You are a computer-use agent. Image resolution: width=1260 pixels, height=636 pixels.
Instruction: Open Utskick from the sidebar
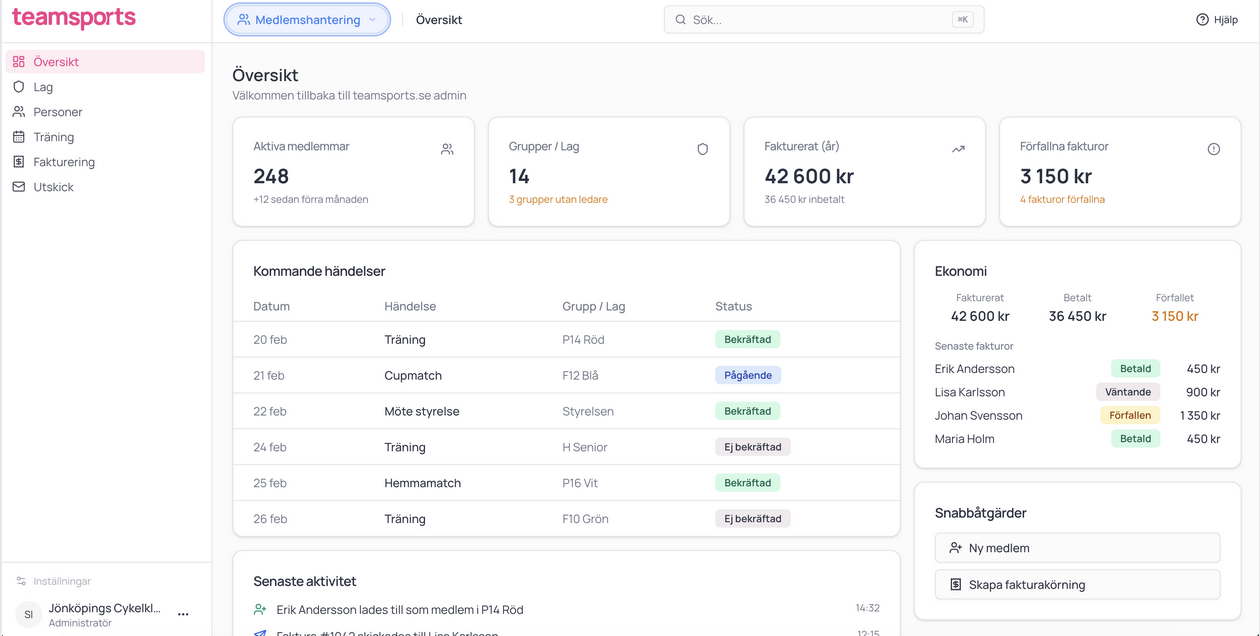pos(53,187)
